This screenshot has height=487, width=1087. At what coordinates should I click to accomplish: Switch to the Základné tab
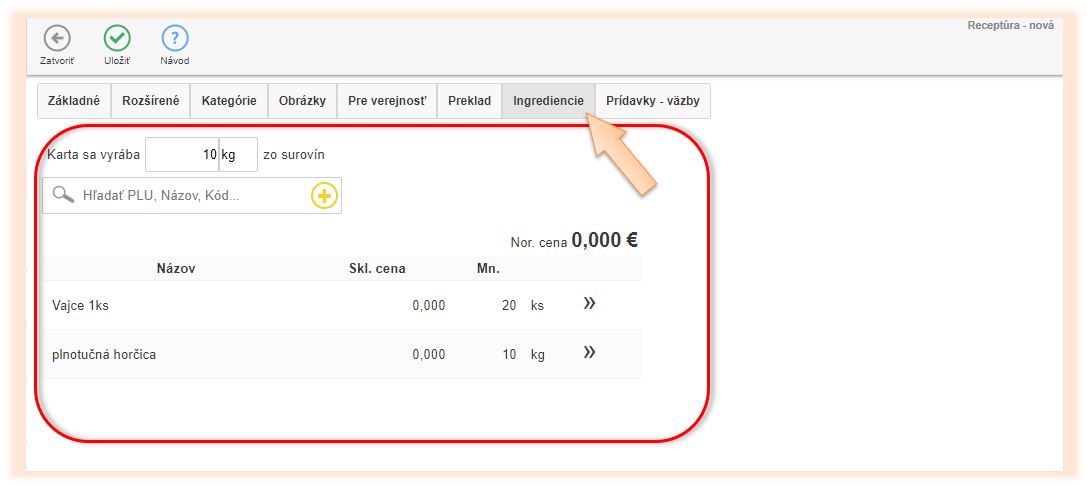[74, 101]
